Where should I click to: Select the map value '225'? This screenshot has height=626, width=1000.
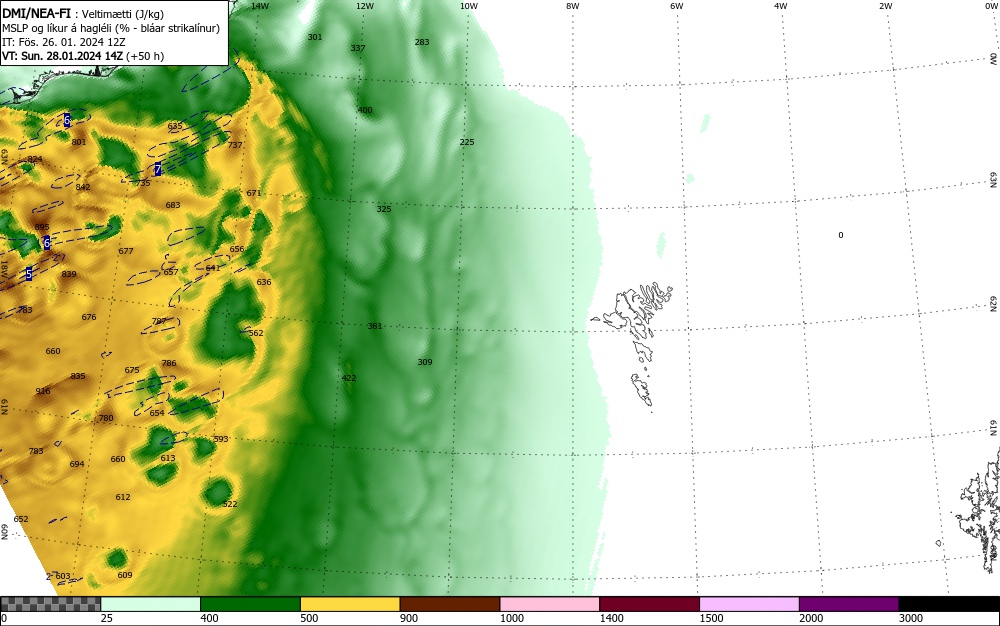tap(467, 142)
